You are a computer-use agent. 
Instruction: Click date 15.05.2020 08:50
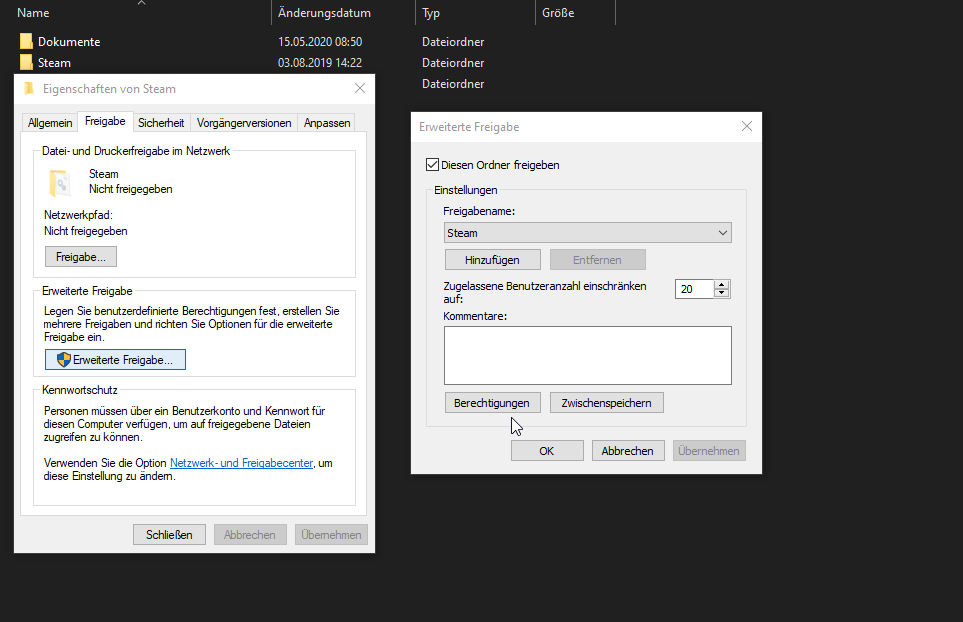pyautogui.click(x=320, y=42)
